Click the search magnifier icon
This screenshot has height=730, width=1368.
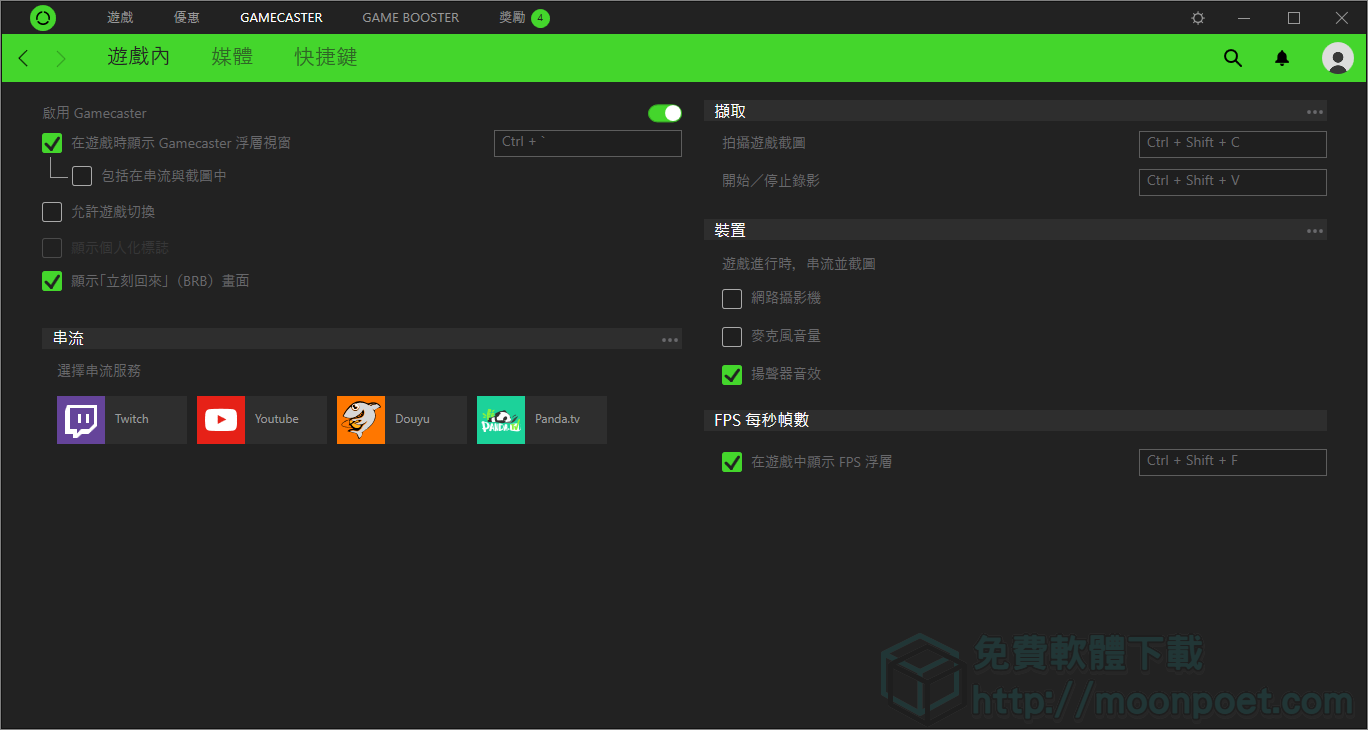1233,58
